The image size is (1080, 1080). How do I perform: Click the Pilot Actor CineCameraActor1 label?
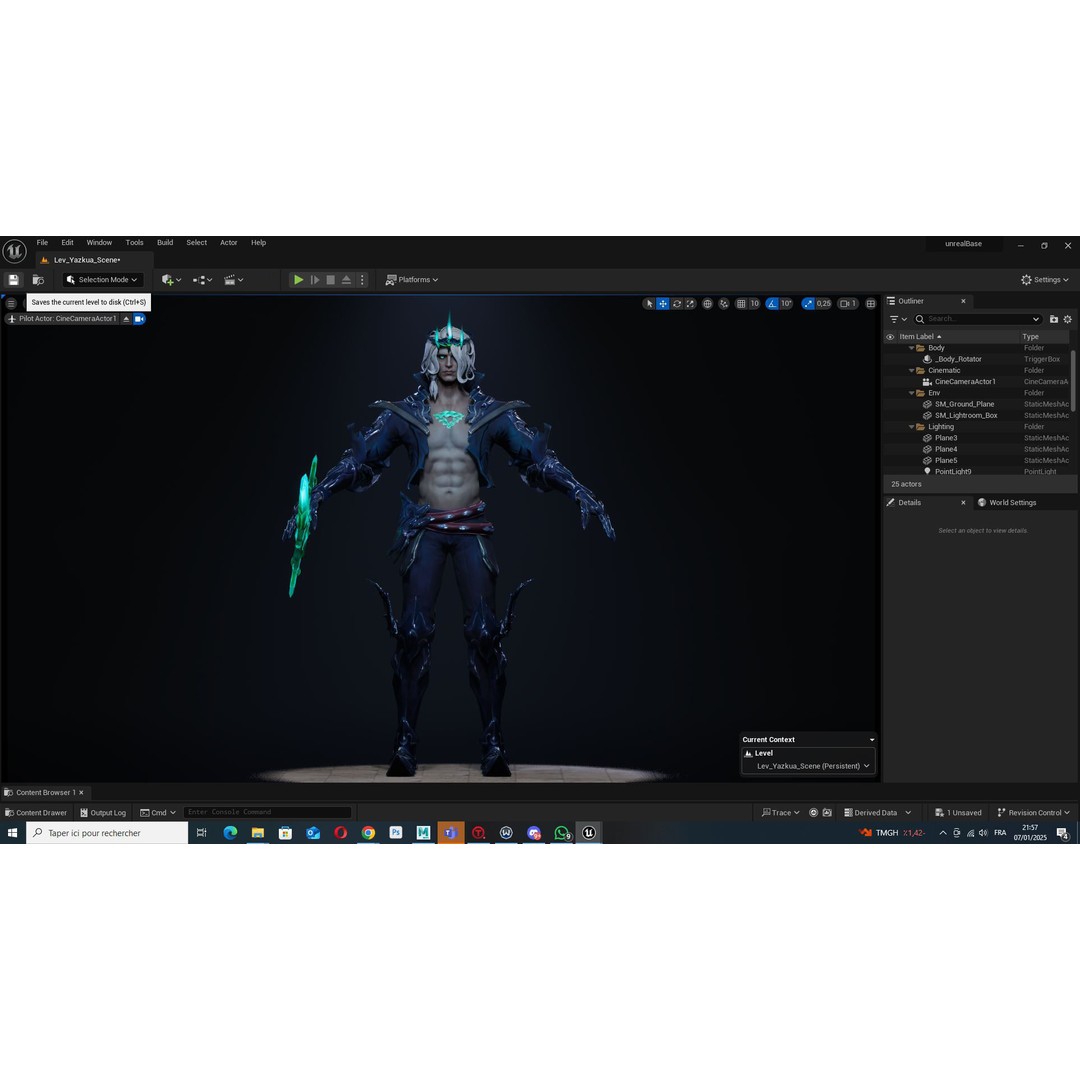[x=68, y=319]
